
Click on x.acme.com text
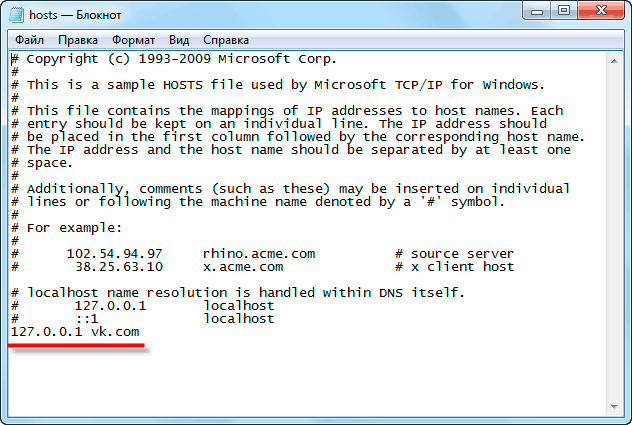243,267
